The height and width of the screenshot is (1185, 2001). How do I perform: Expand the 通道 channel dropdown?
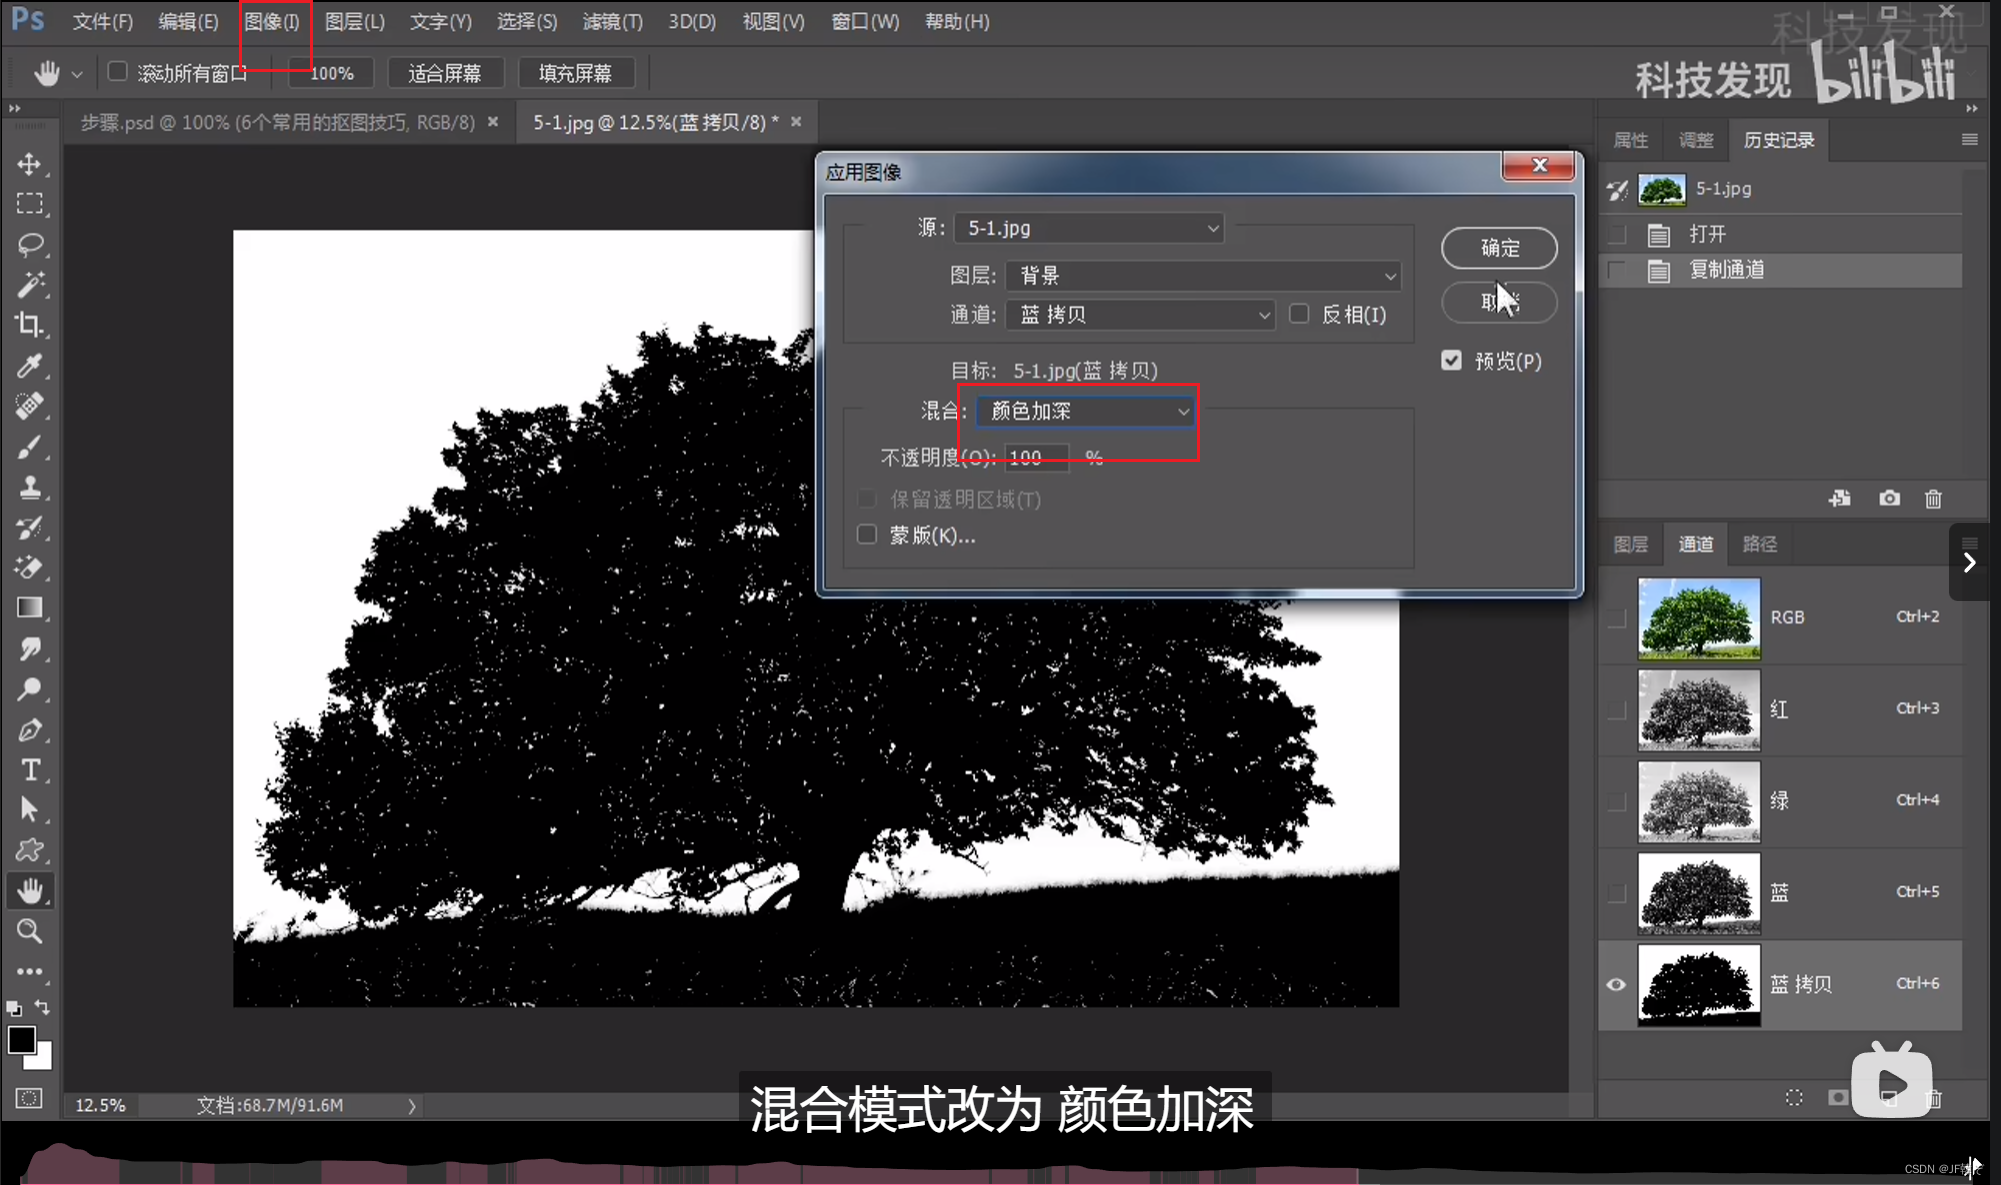[1141, 315]
